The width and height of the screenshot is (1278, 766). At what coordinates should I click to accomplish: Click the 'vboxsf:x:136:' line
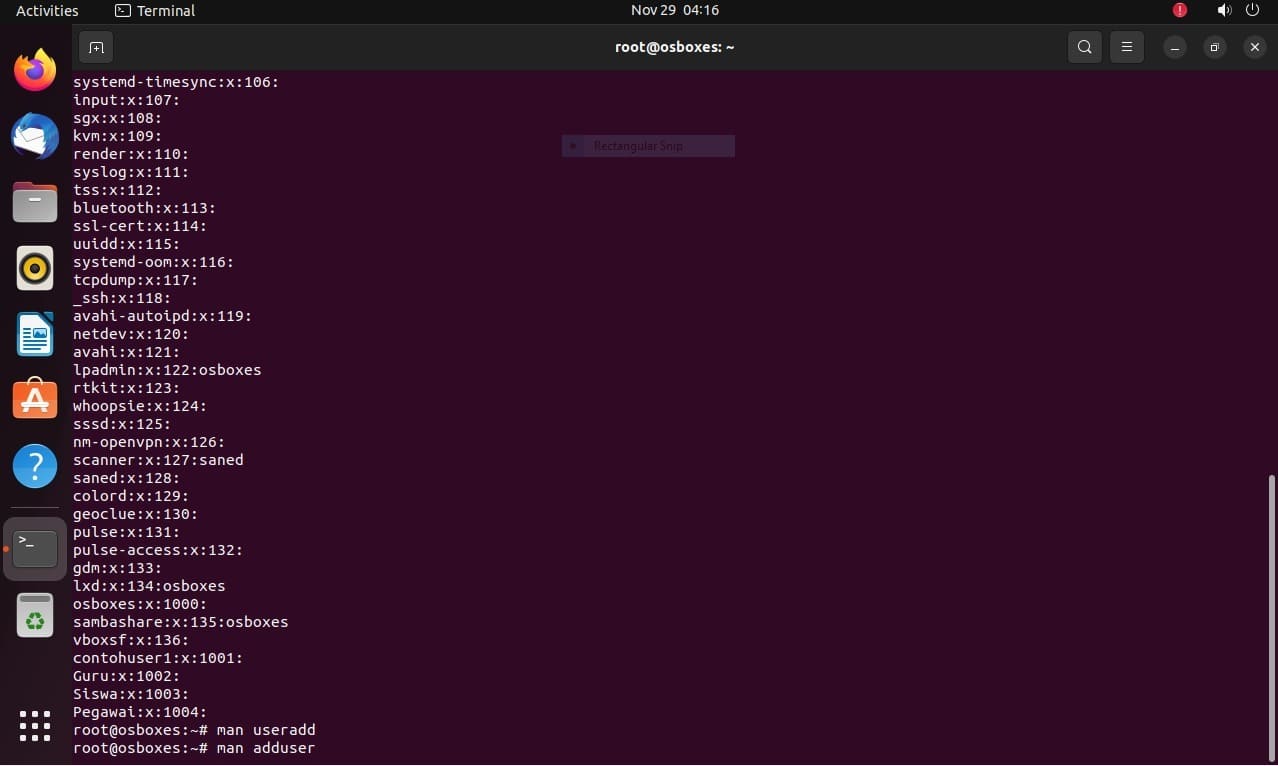coord(131,640)
